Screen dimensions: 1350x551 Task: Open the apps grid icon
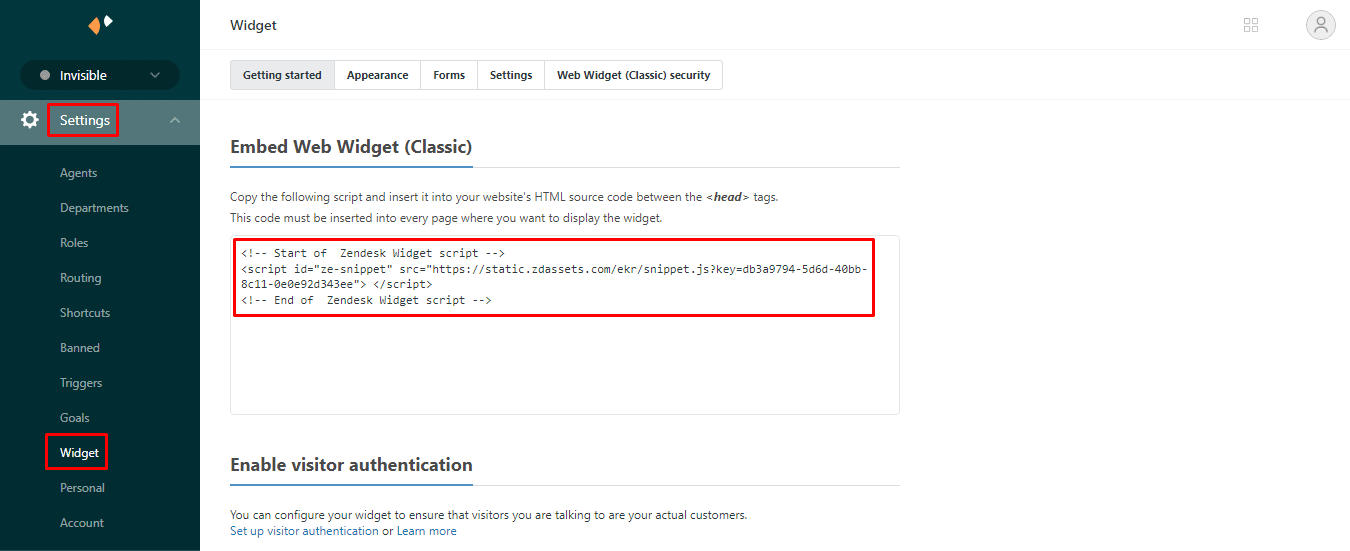[x=1250, y=25]
